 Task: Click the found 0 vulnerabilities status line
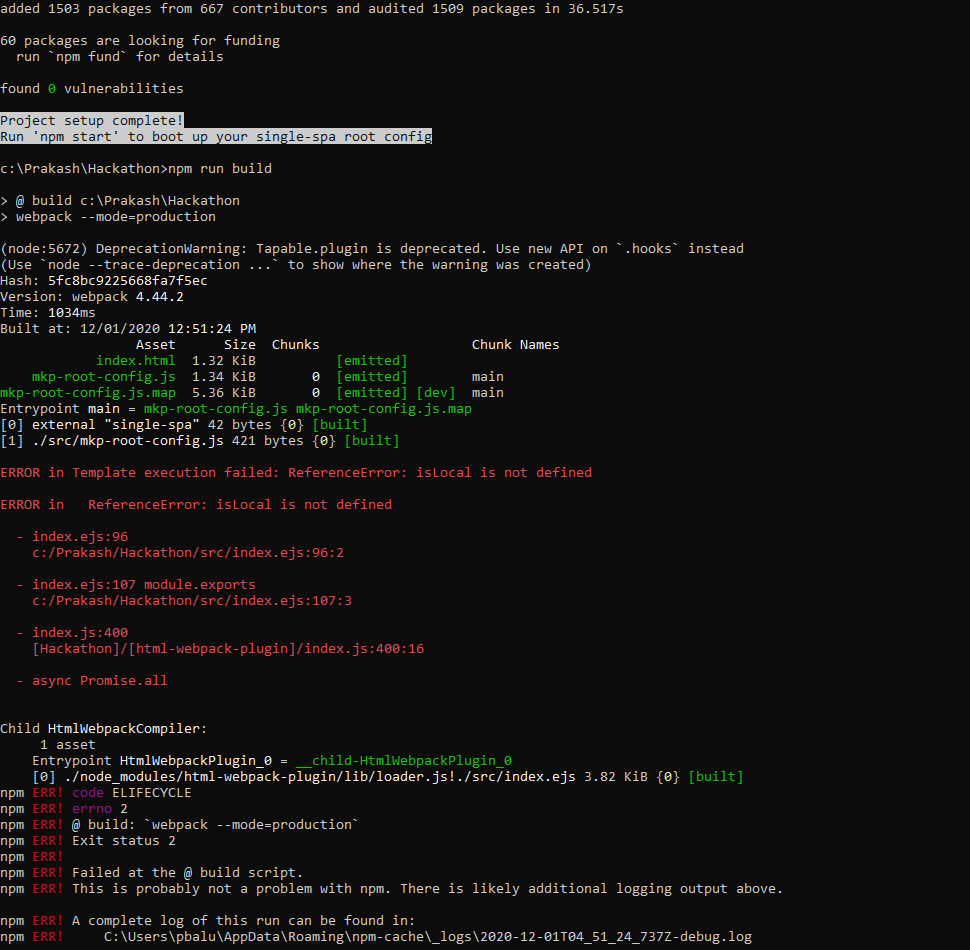(x=91, y=88)
